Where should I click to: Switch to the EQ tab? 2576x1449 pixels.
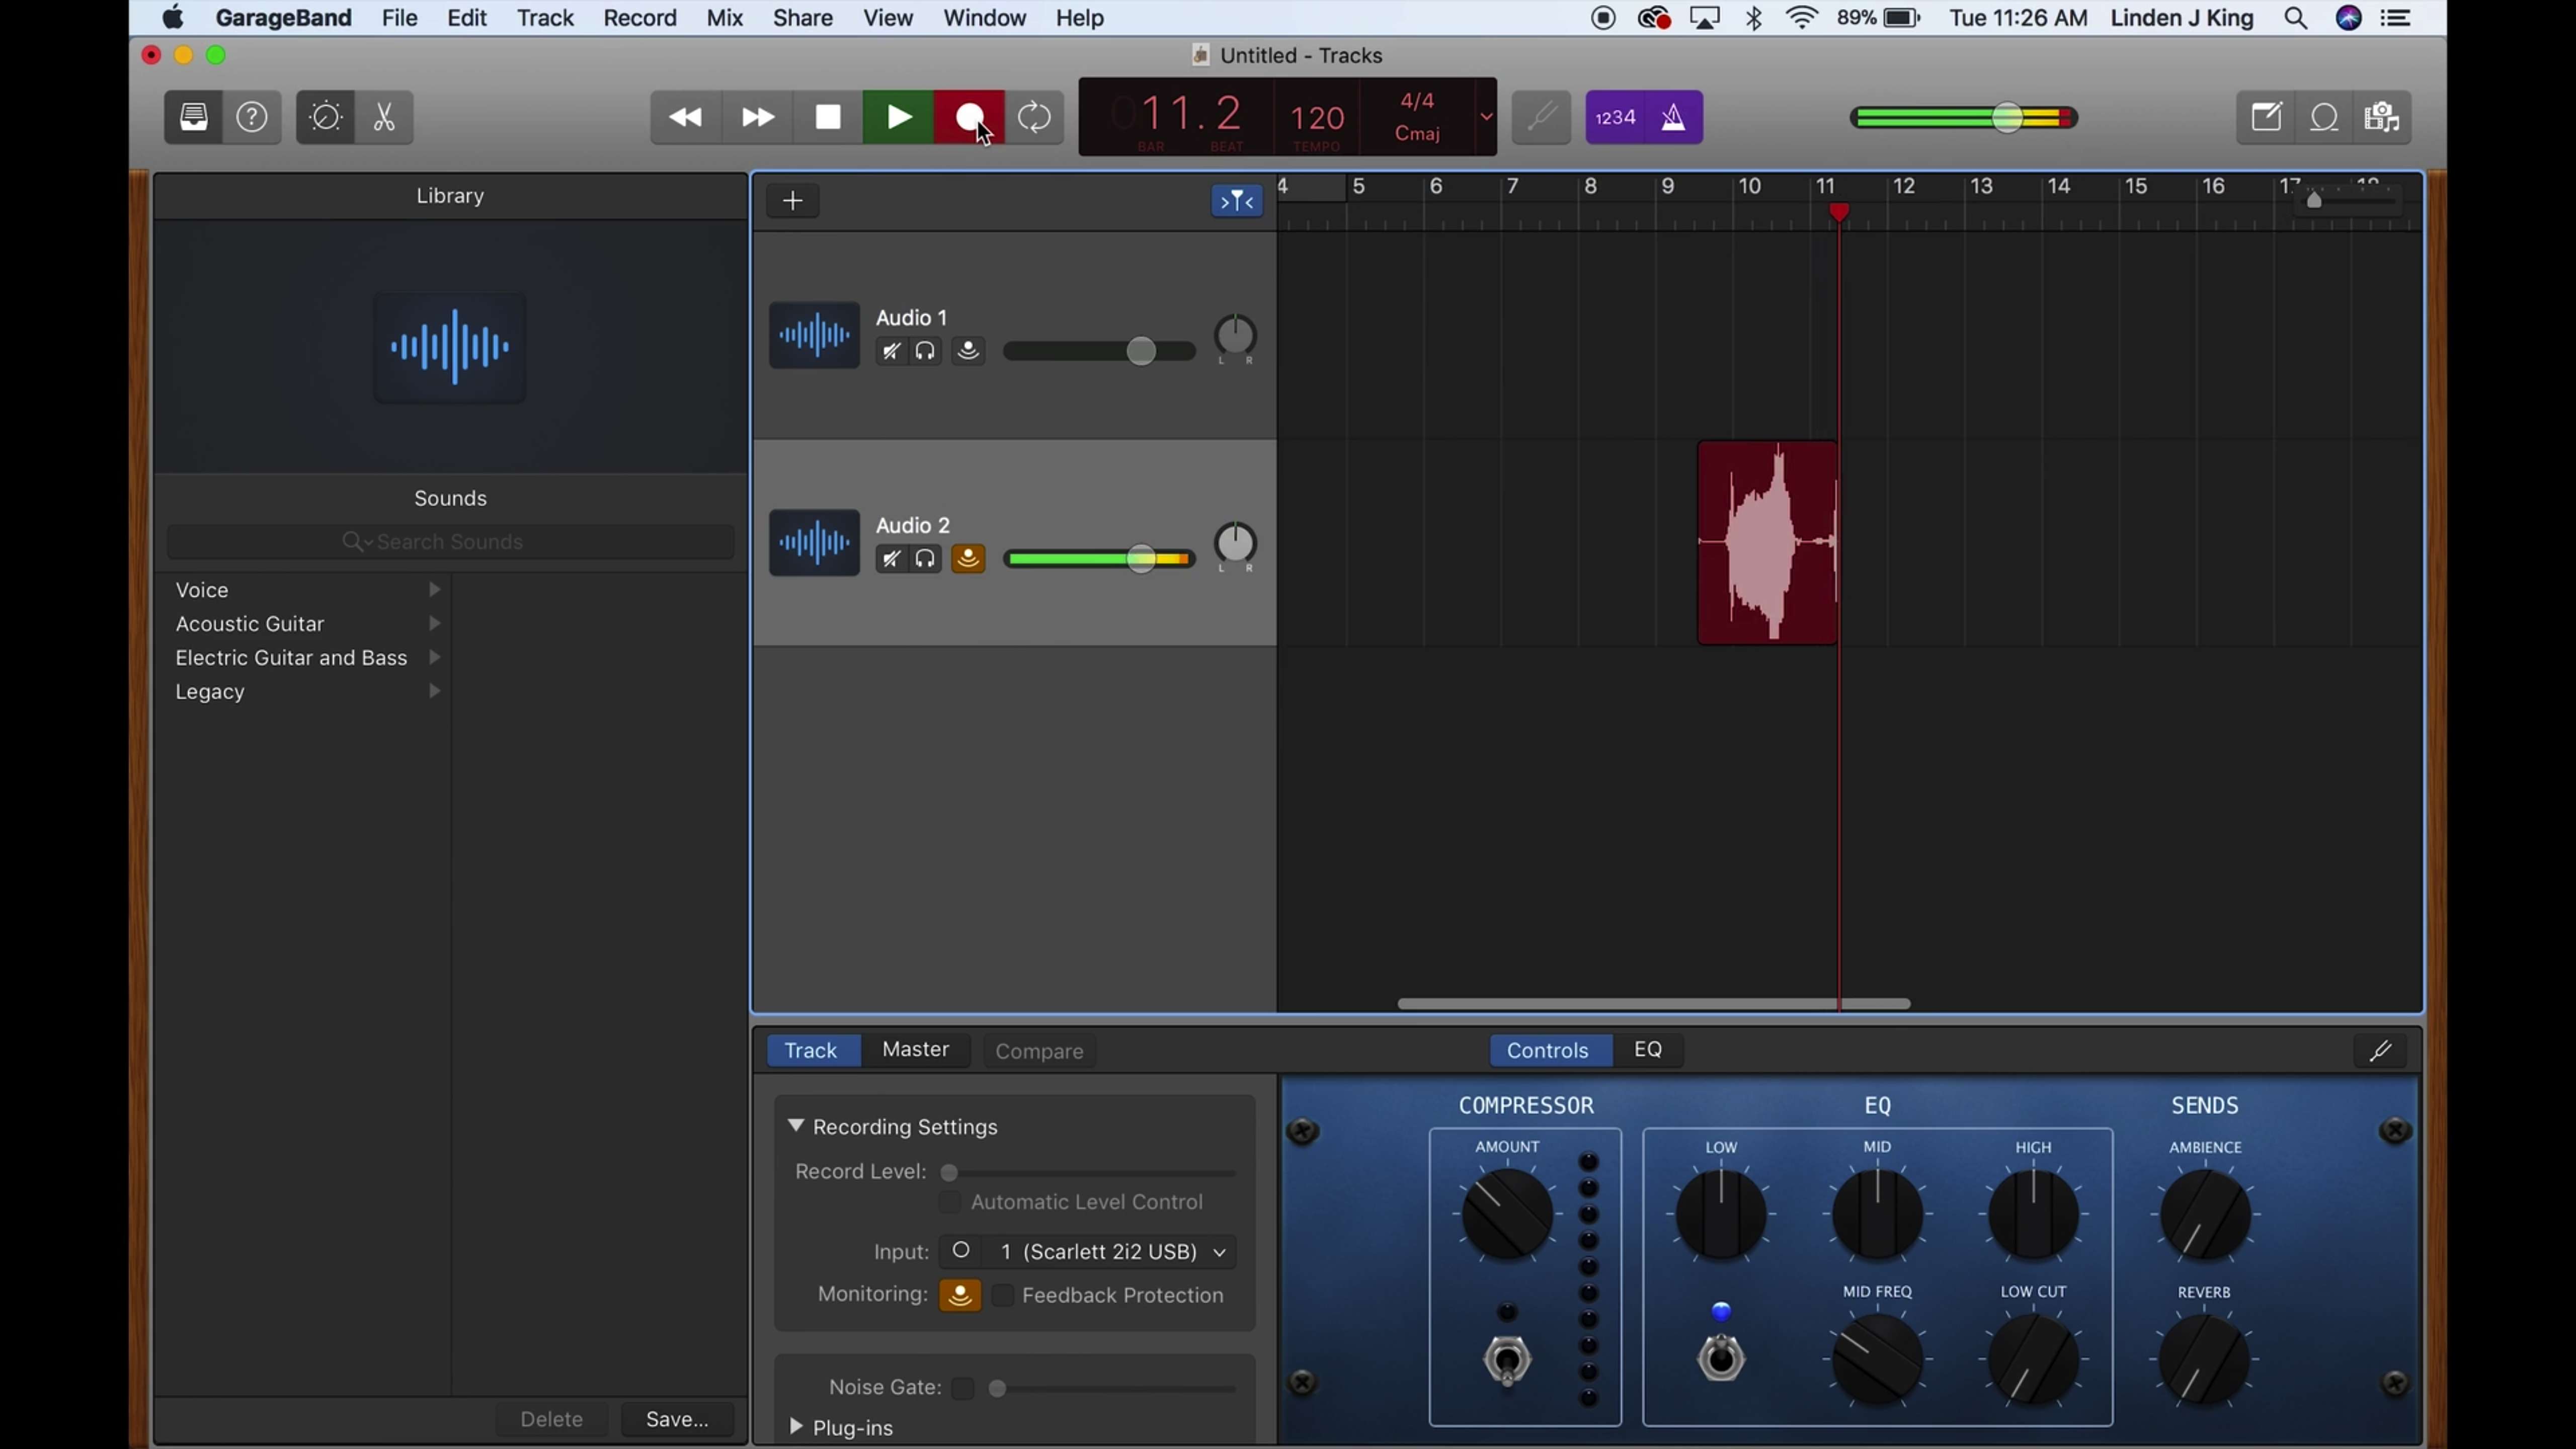click(x=1648, y=1050)
